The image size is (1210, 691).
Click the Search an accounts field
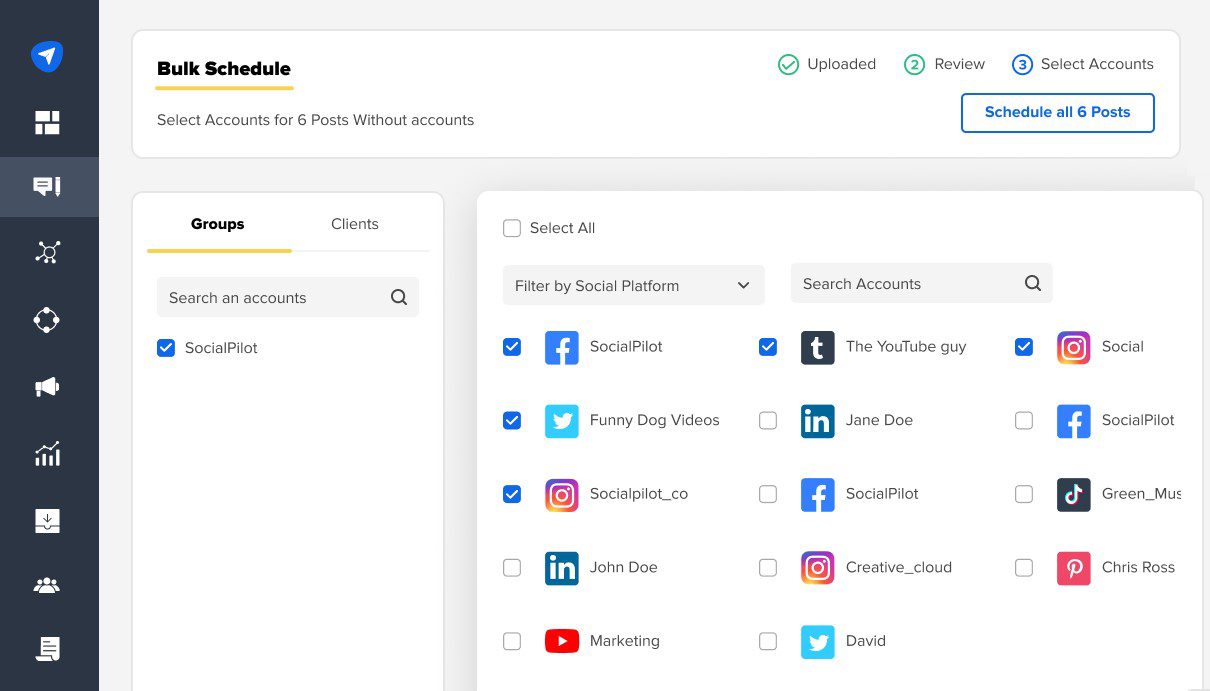tap(275, 298)
